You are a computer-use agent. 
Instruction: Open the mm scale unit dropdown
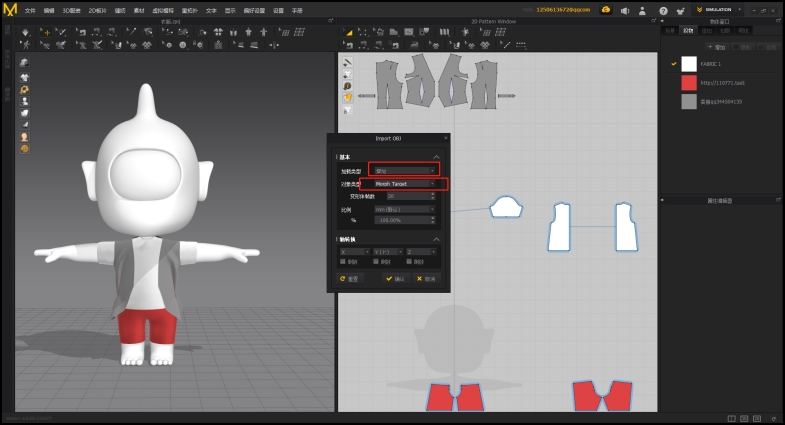(x=404, y=209)
